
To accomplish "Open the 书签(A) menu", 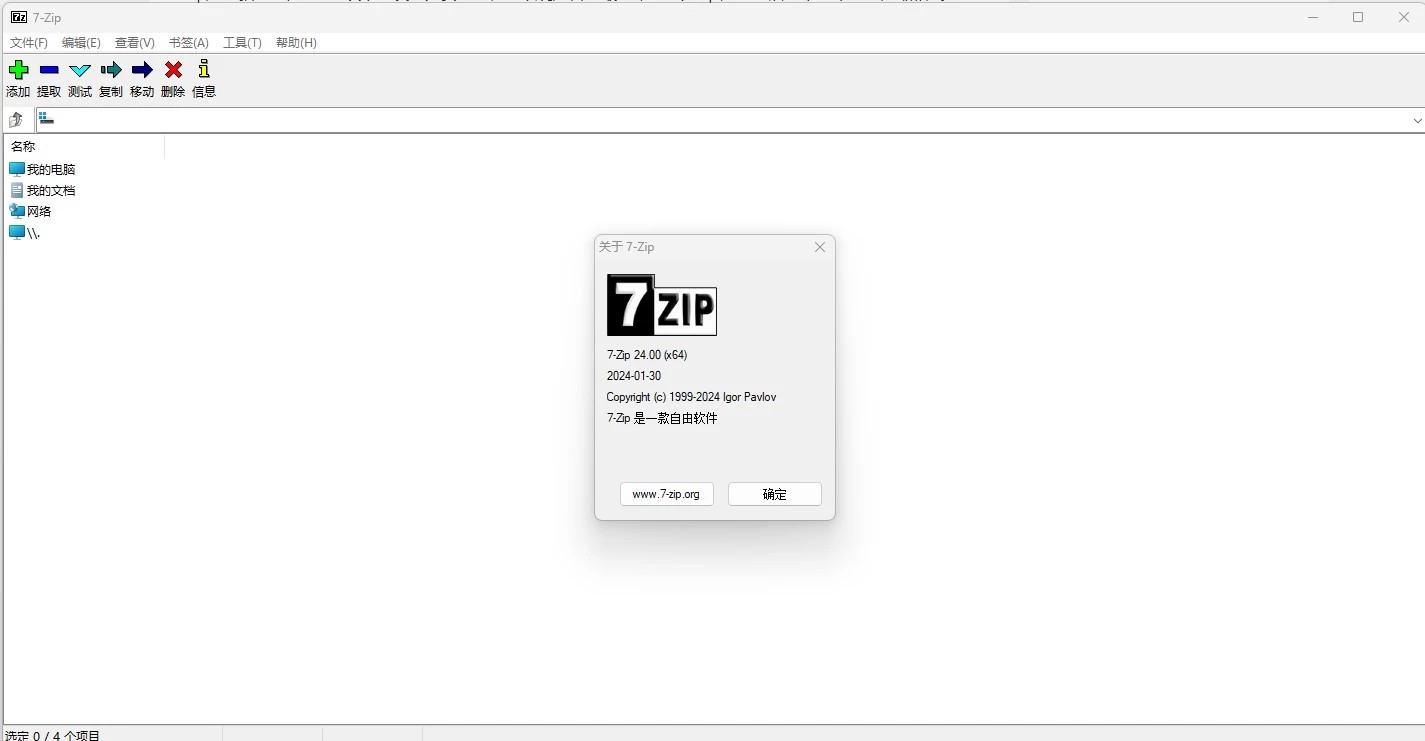I will coord(189,43).
